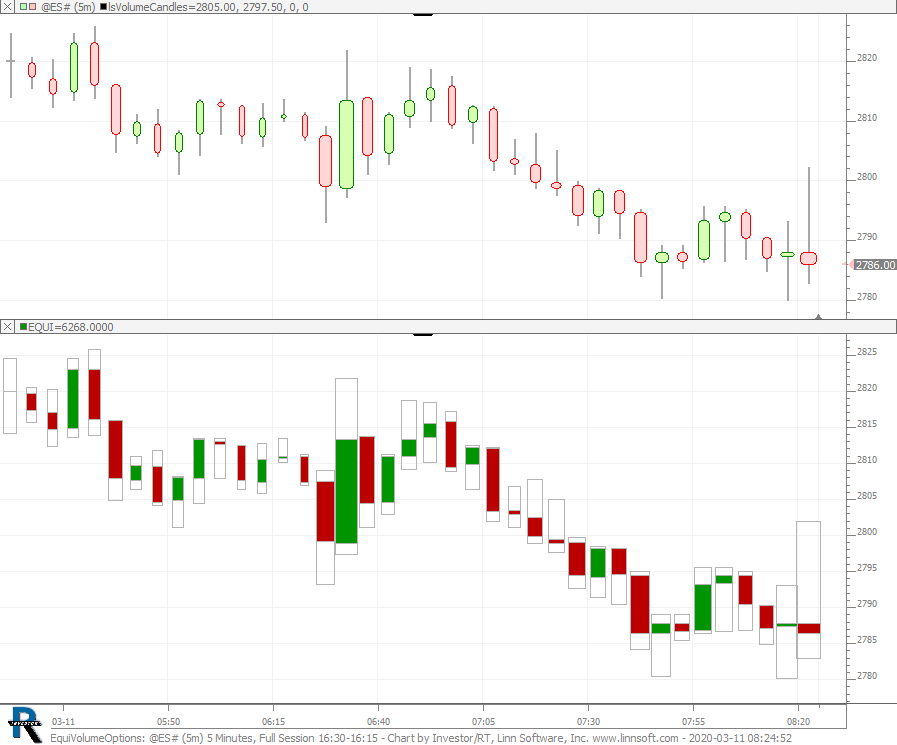Viewport: 897px width, 745px height.
Task: Click the 08:20 time axis label
Action: click(798, 722)
